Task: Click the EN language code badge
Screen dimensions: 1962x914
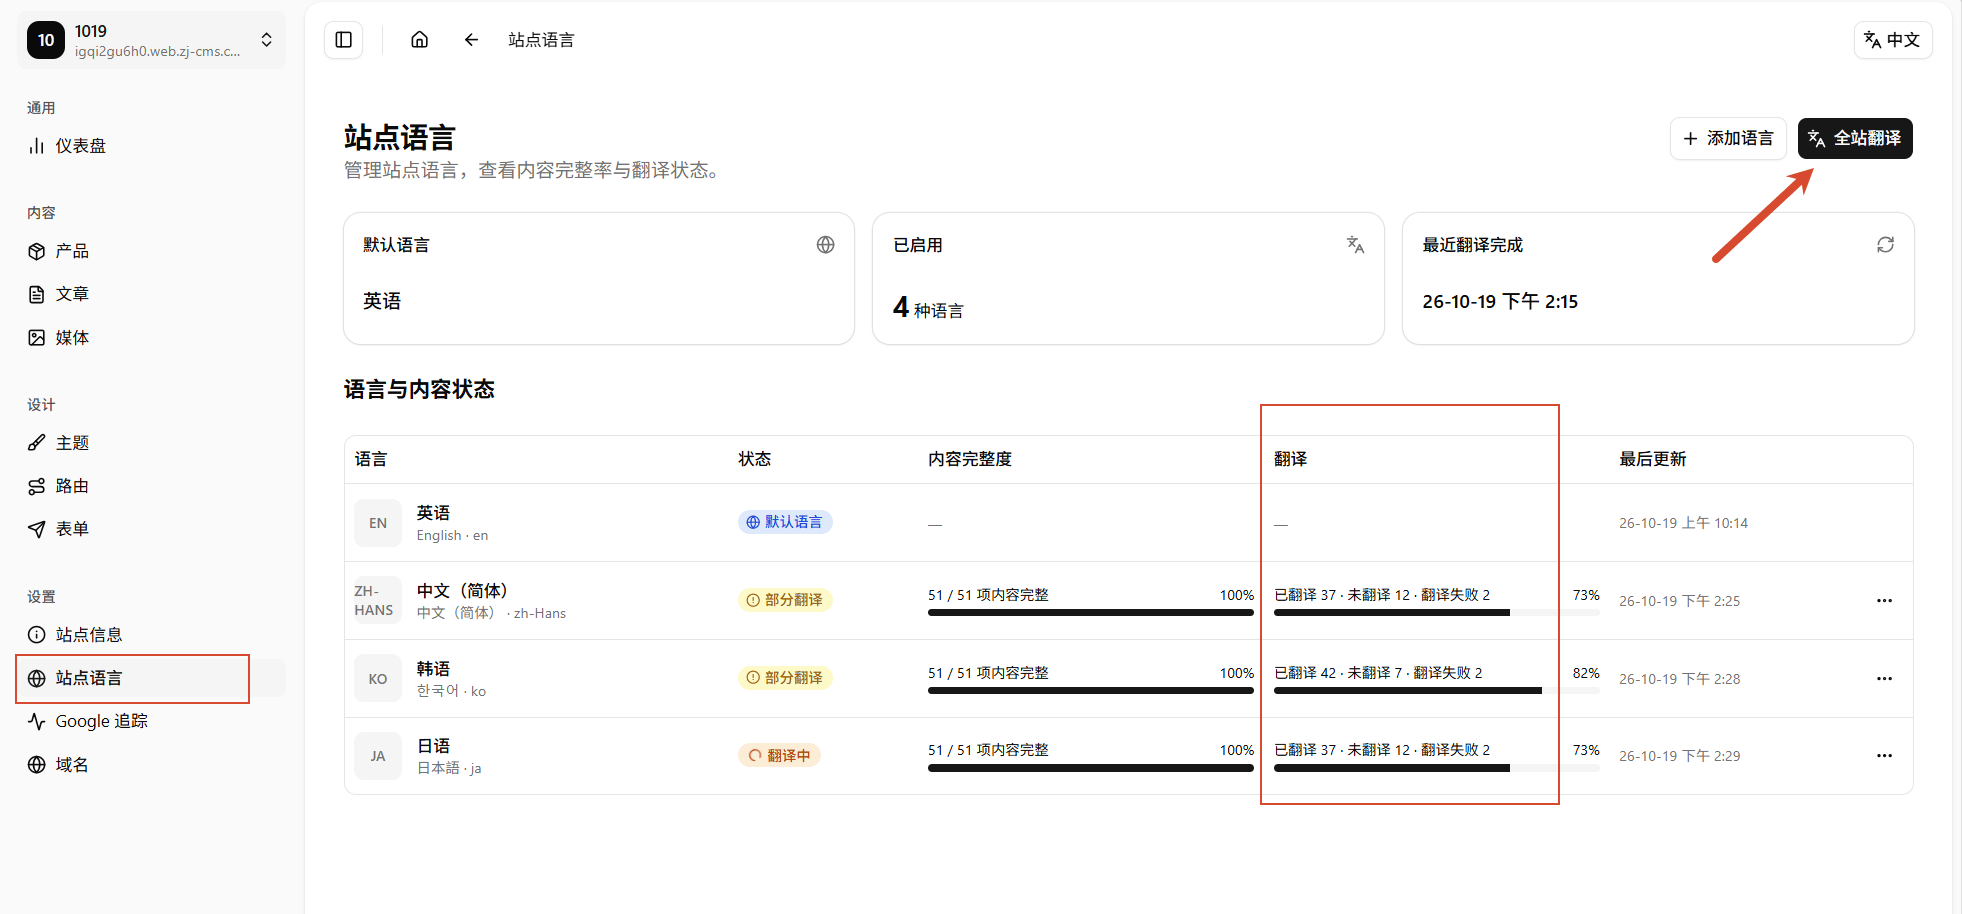Action: pyautogui.click(x=378, y=523)
